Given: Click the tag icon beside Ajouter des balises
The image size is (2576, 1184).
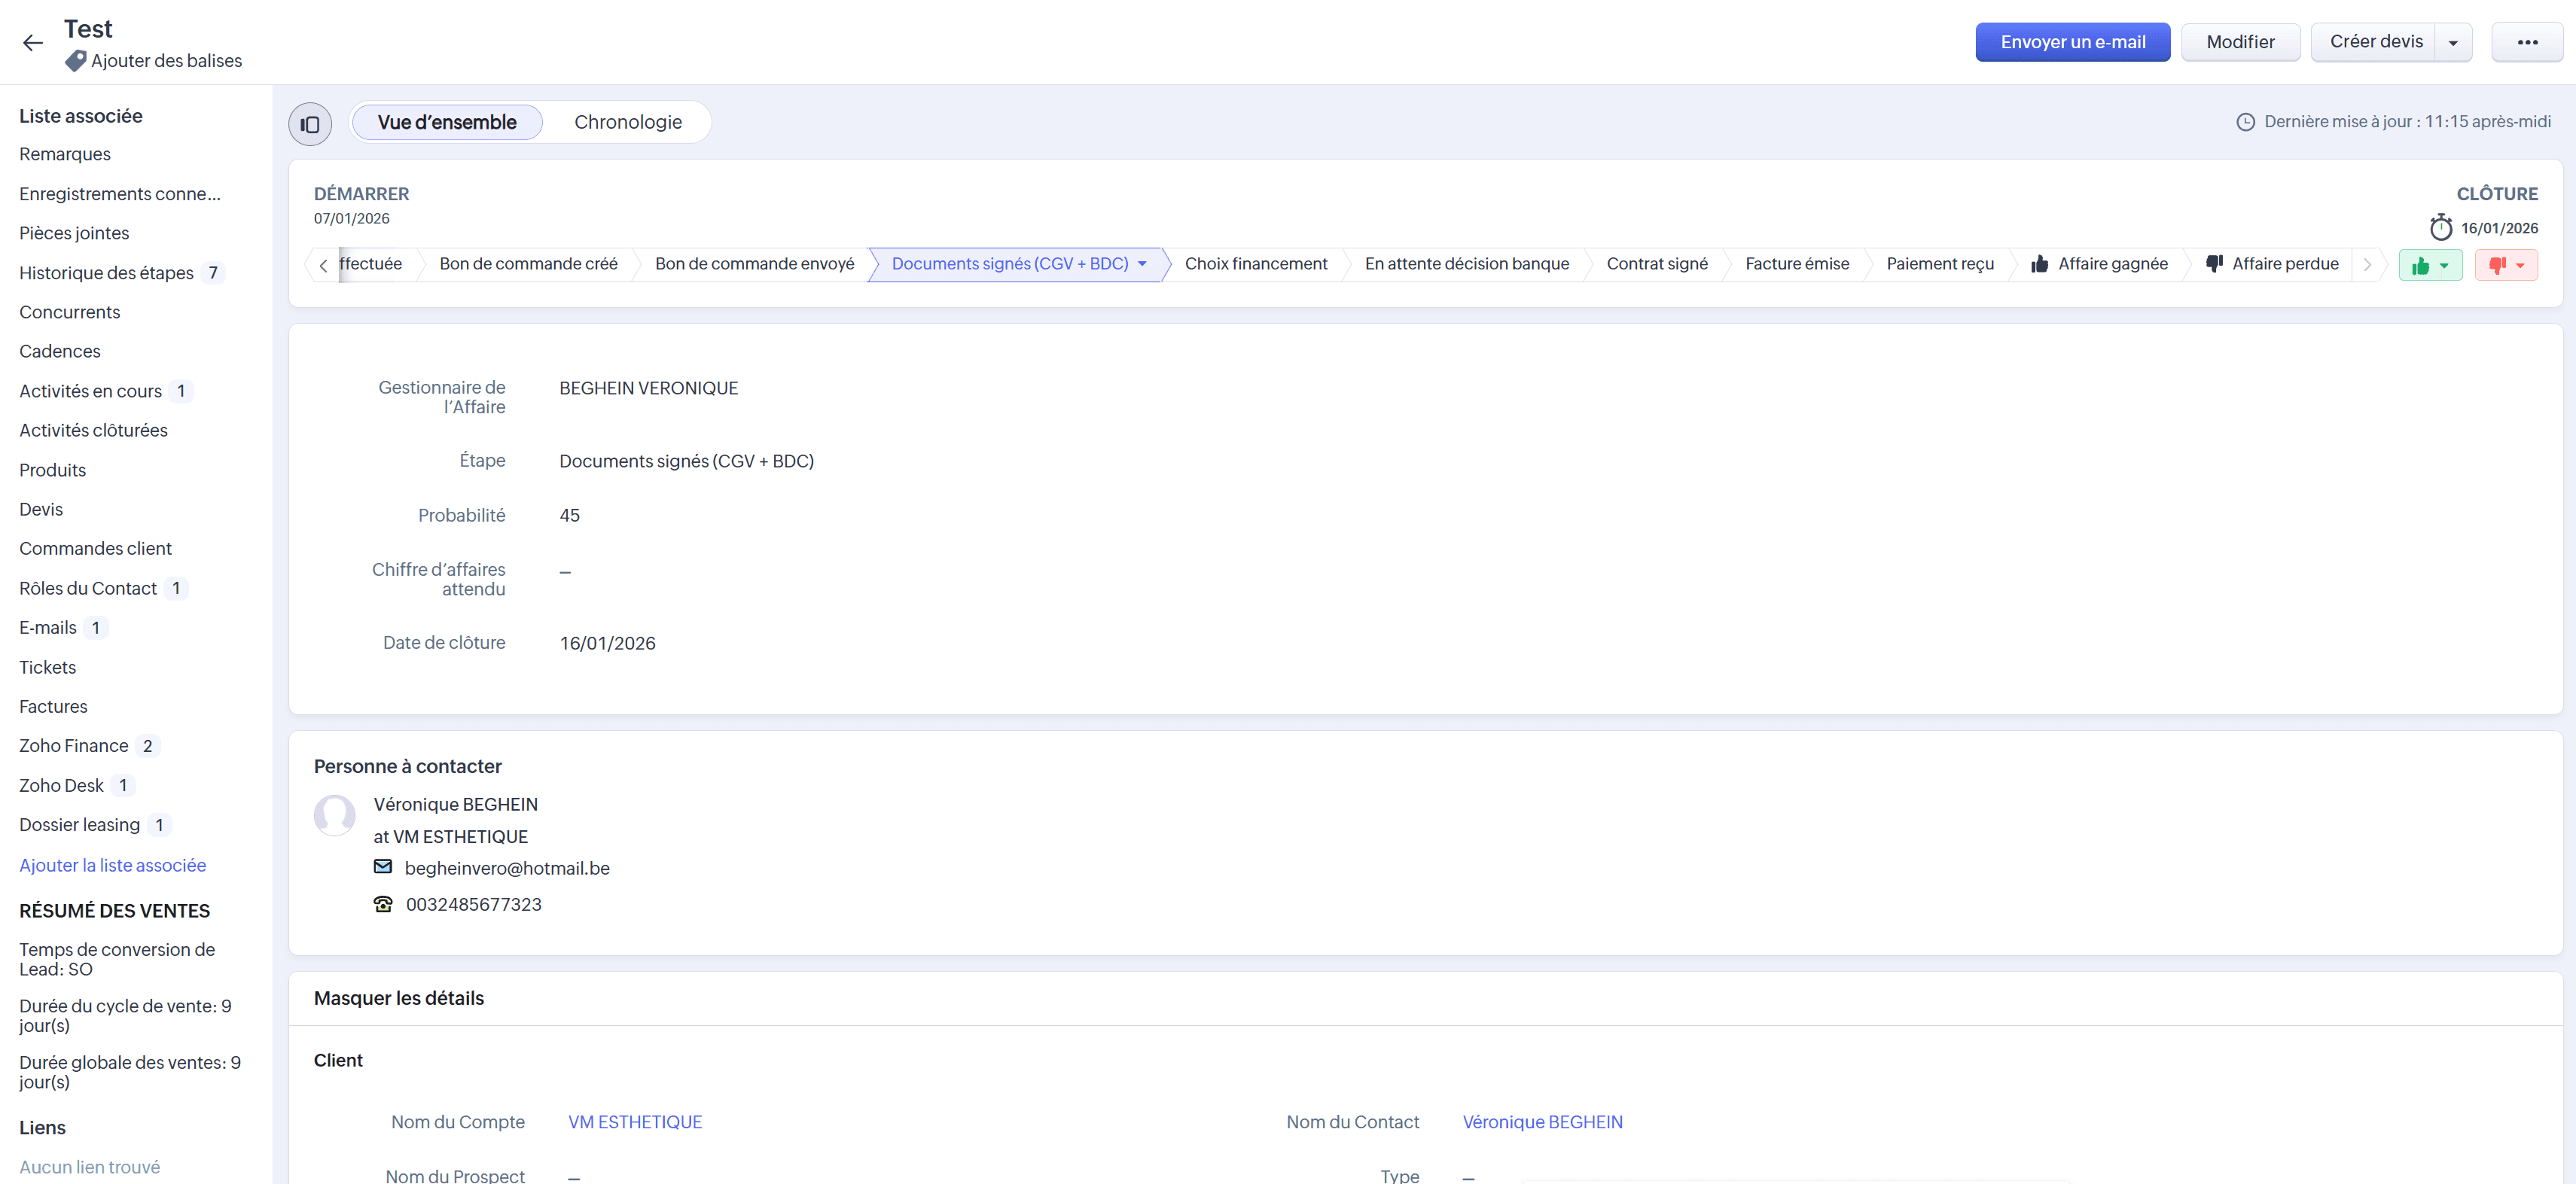Looking at the screenshot, I should 75,61.
